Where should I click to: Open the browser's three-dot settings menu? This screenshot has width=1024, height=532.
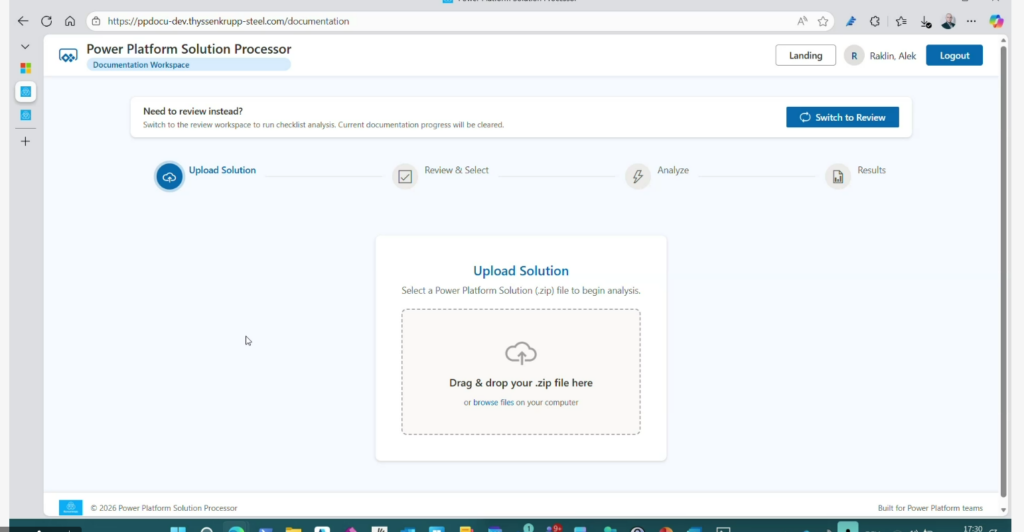(x=971, y=21)
